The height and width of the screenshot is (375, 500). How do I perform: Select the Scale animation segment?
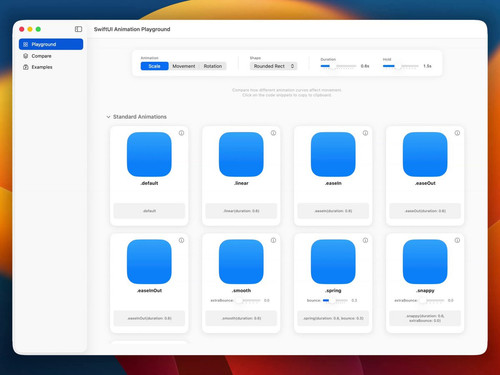154,66
